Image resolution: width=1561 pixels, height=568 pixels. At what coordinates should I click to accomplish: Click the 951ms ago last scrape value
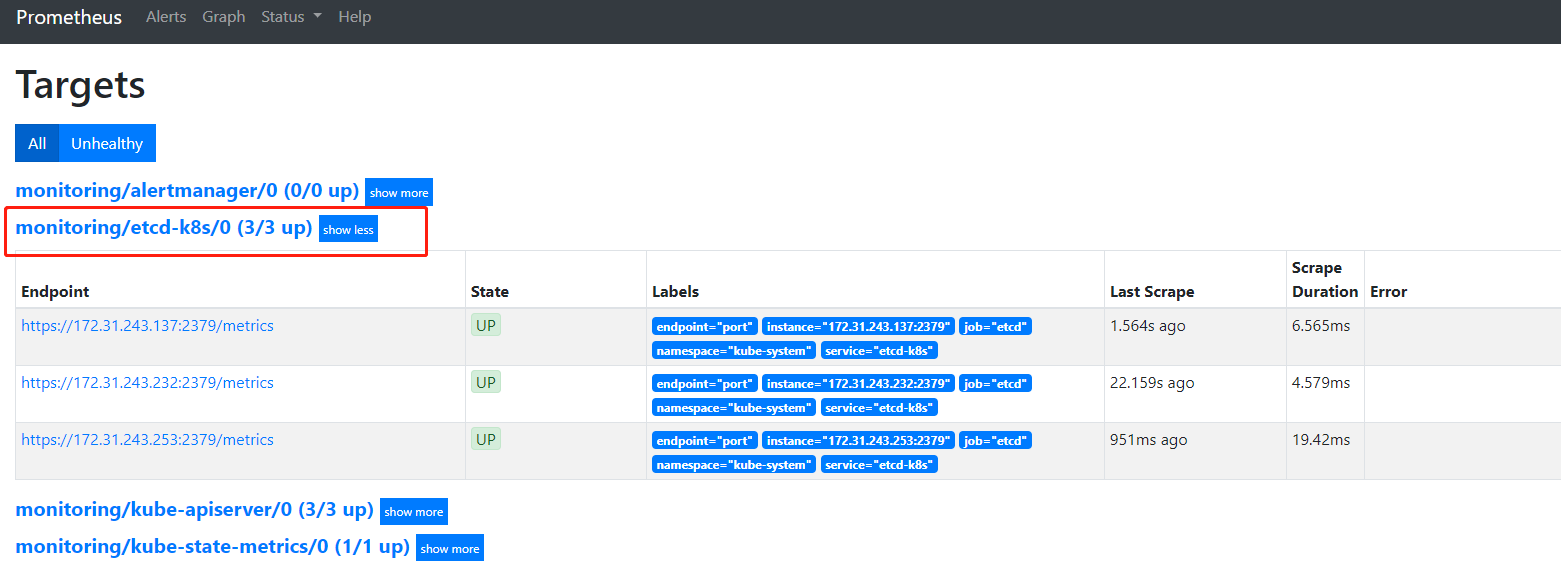click(1149, 439)
